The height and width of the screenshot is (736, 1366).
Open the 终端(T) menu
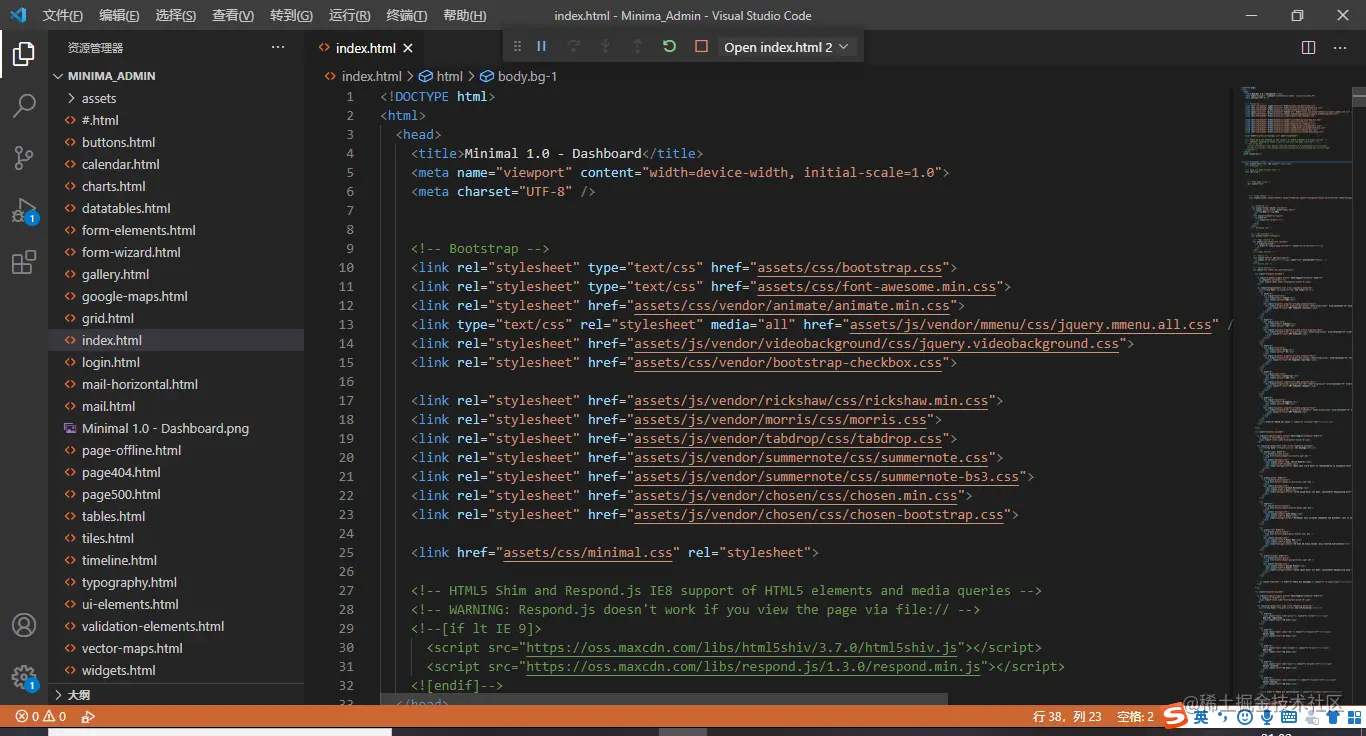(406, 15)
